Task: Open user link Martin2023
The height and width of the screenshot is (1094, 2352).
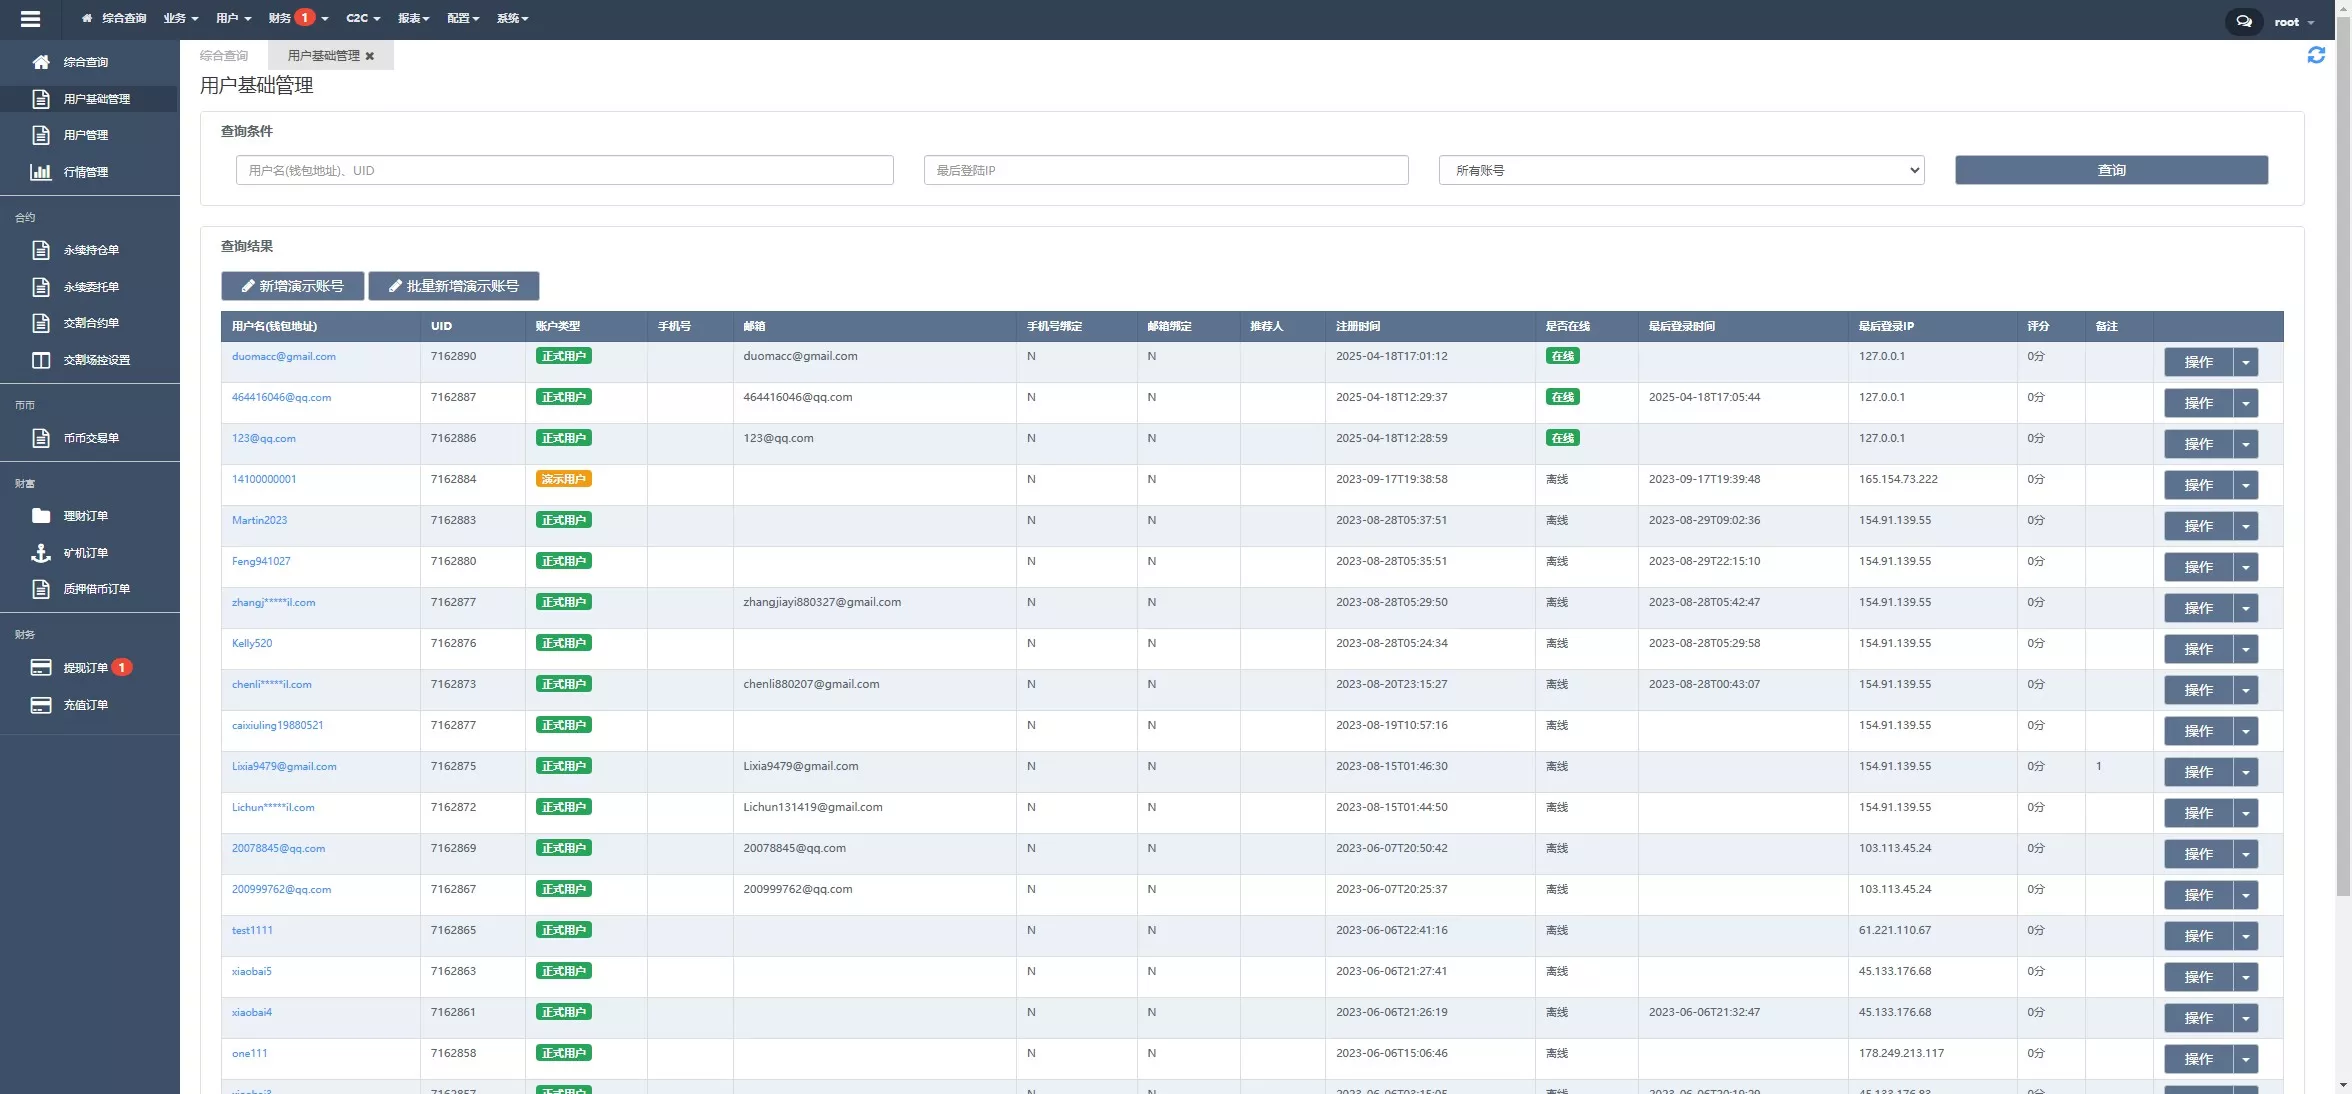Action: [x=259, y=520]
